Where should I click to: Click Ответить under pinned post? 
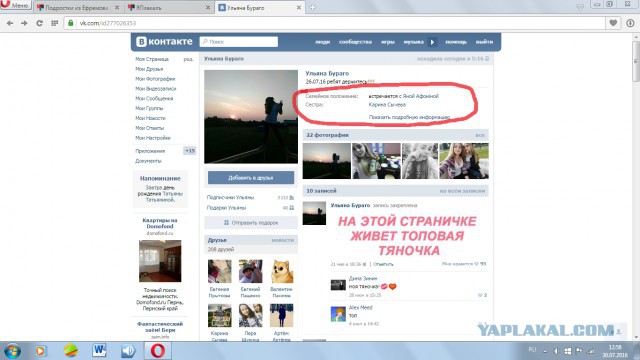click(x=383, y=264)
